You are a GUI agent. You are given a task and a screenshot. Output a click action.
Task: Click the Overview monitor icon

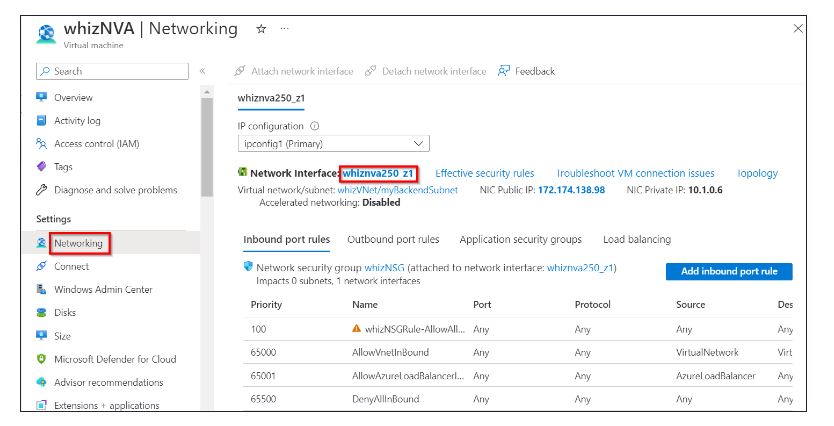(x=41, y=97)
